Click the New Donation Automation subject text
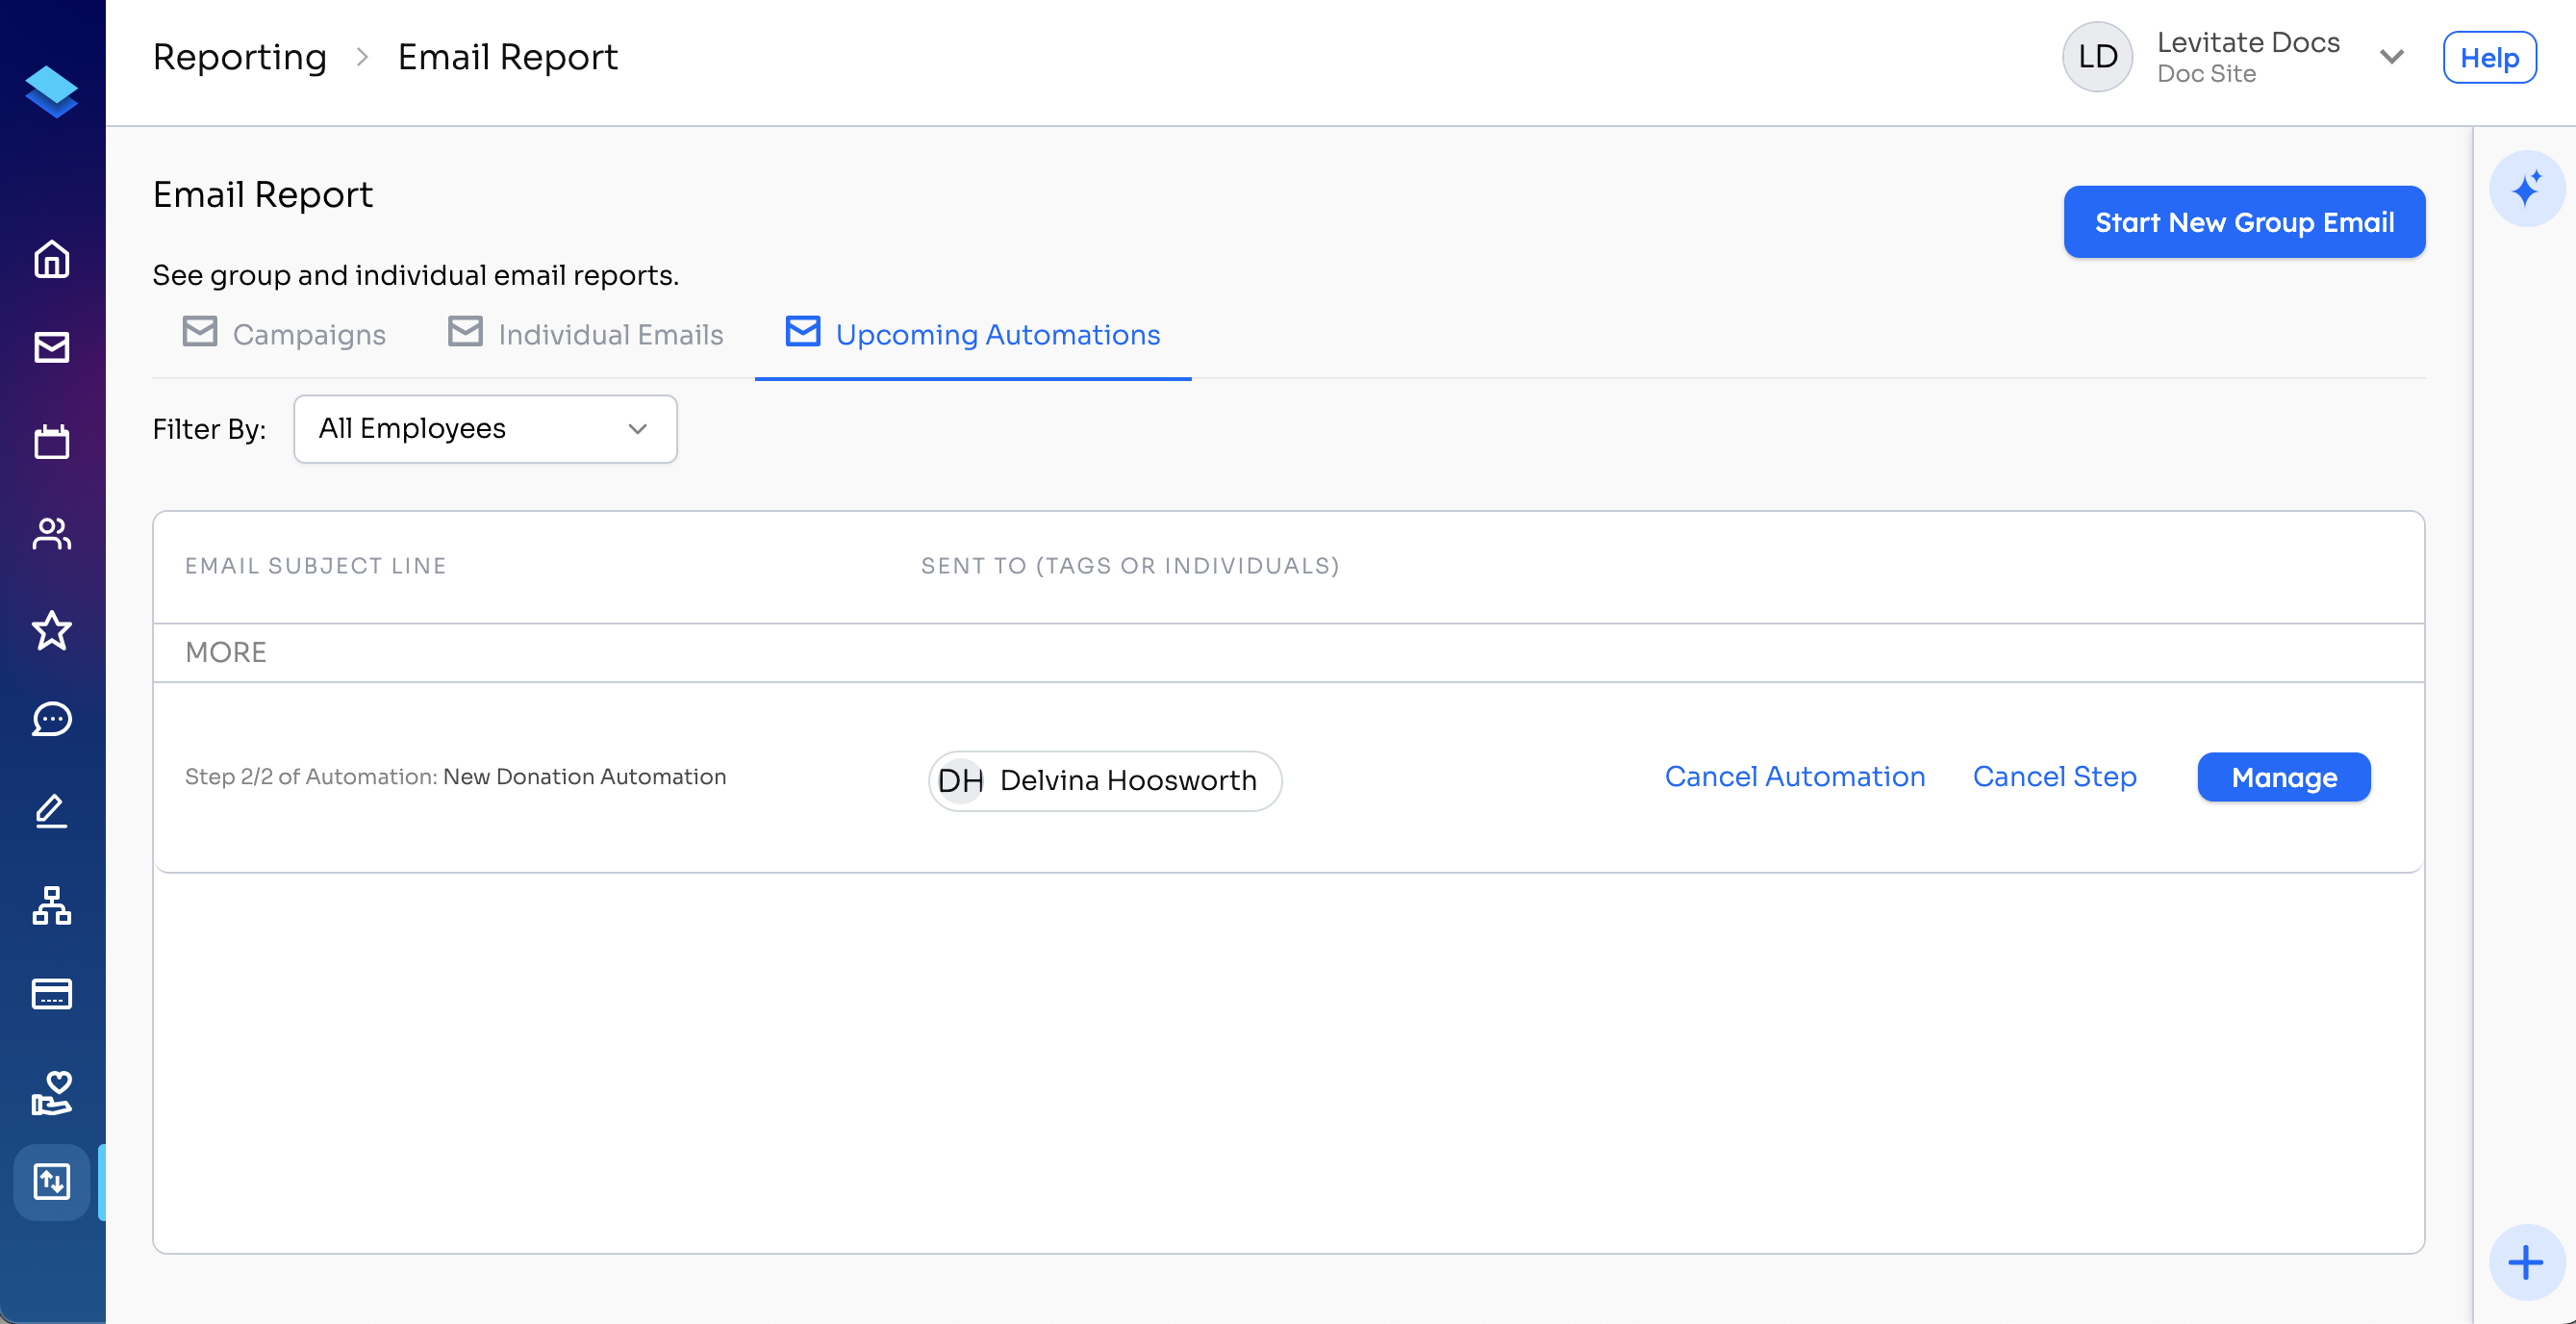Viewport: 2576px width, 1324px height. tap(585, 777)
